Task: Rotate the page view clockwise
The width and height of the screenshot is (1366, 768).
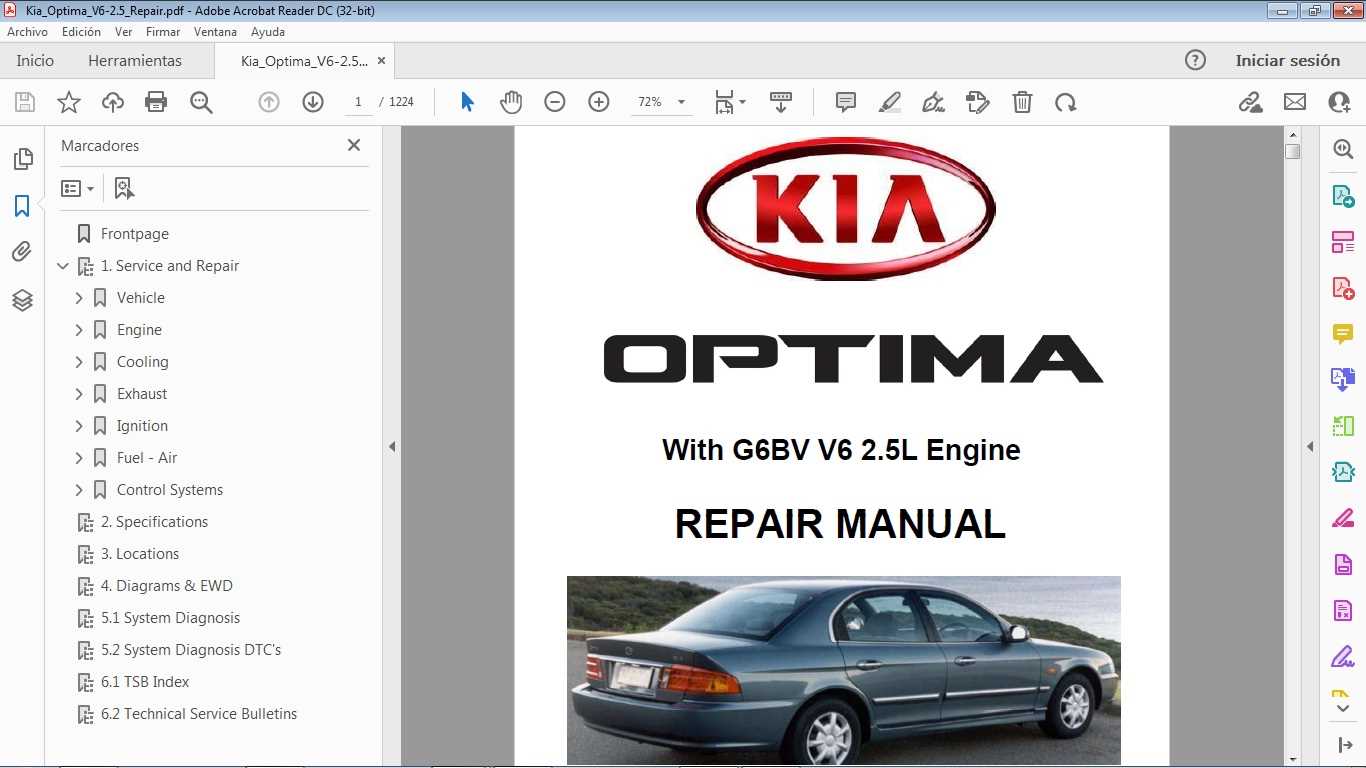Action: tap(1066, 102)
